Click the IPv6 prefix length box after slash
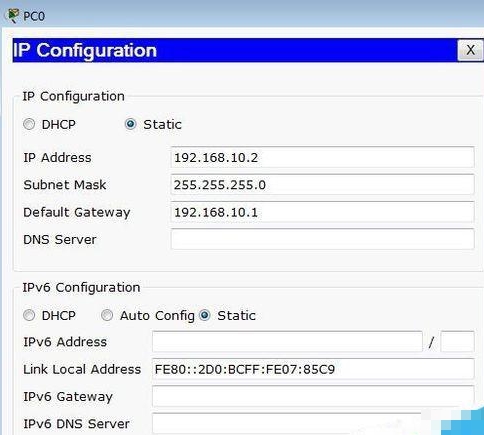Screen dimensions: 484x435 coord(457,342)
